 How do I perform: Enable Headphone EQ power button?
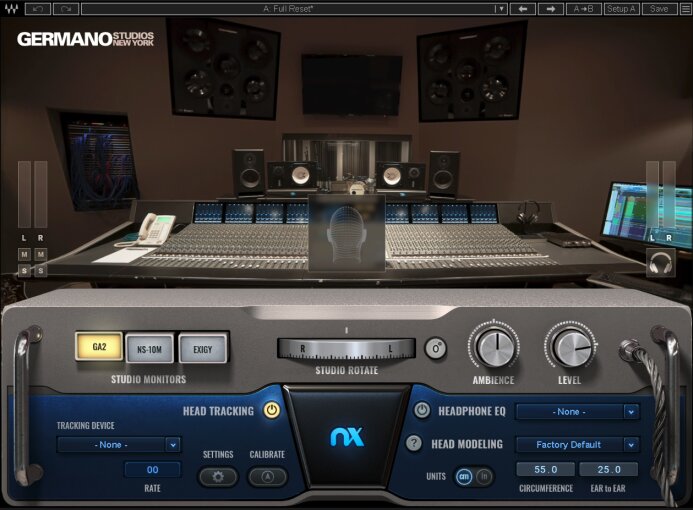tap(422, 410)
